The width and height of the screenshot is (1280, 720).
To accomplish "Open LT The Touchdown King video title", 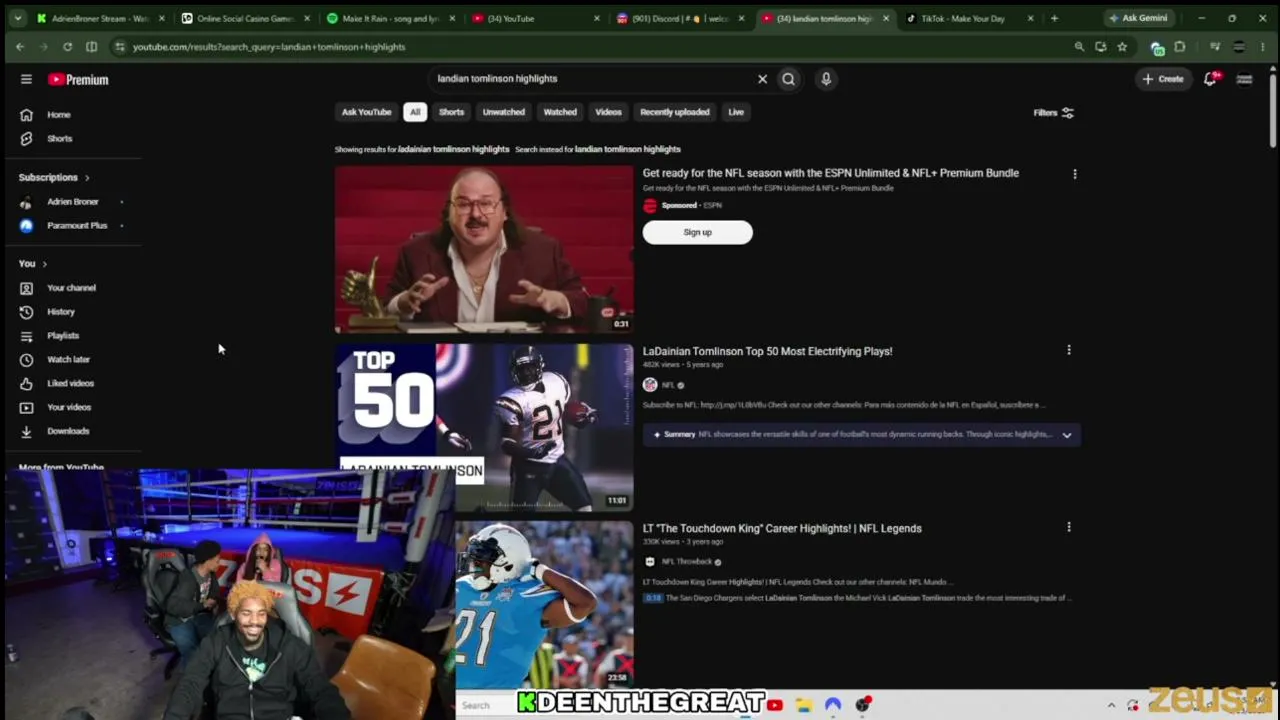I will (782, 529).
